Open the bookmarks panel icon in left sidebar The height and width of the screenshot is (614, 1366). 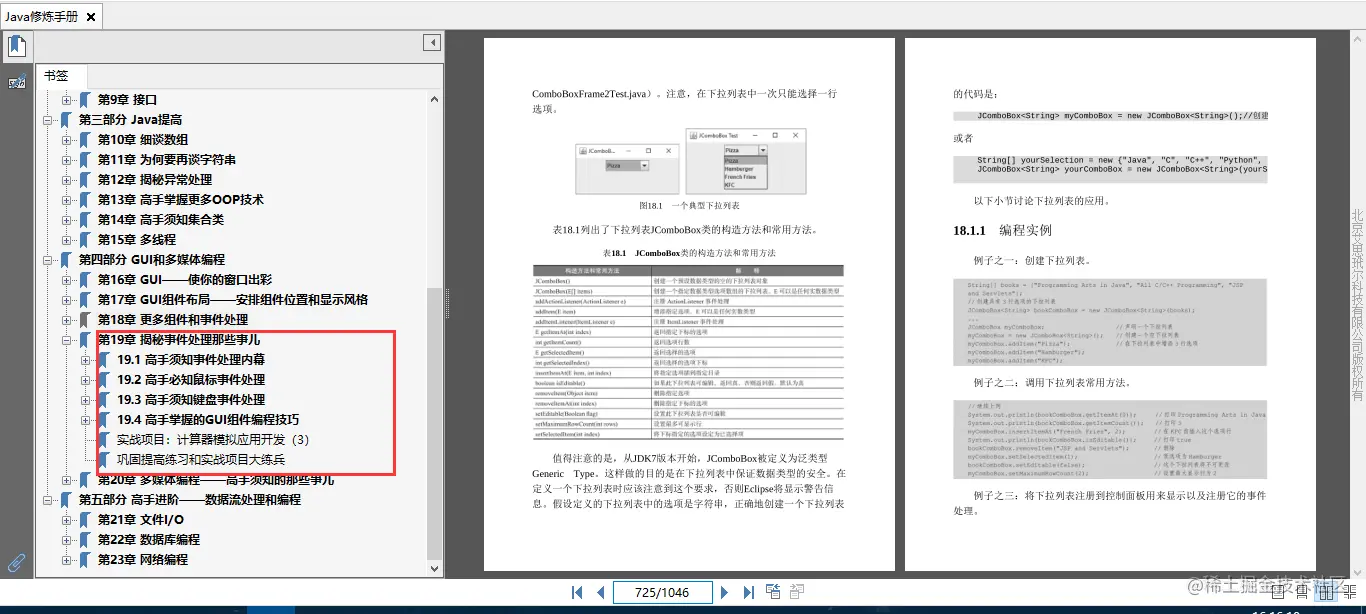click(16, 45)
